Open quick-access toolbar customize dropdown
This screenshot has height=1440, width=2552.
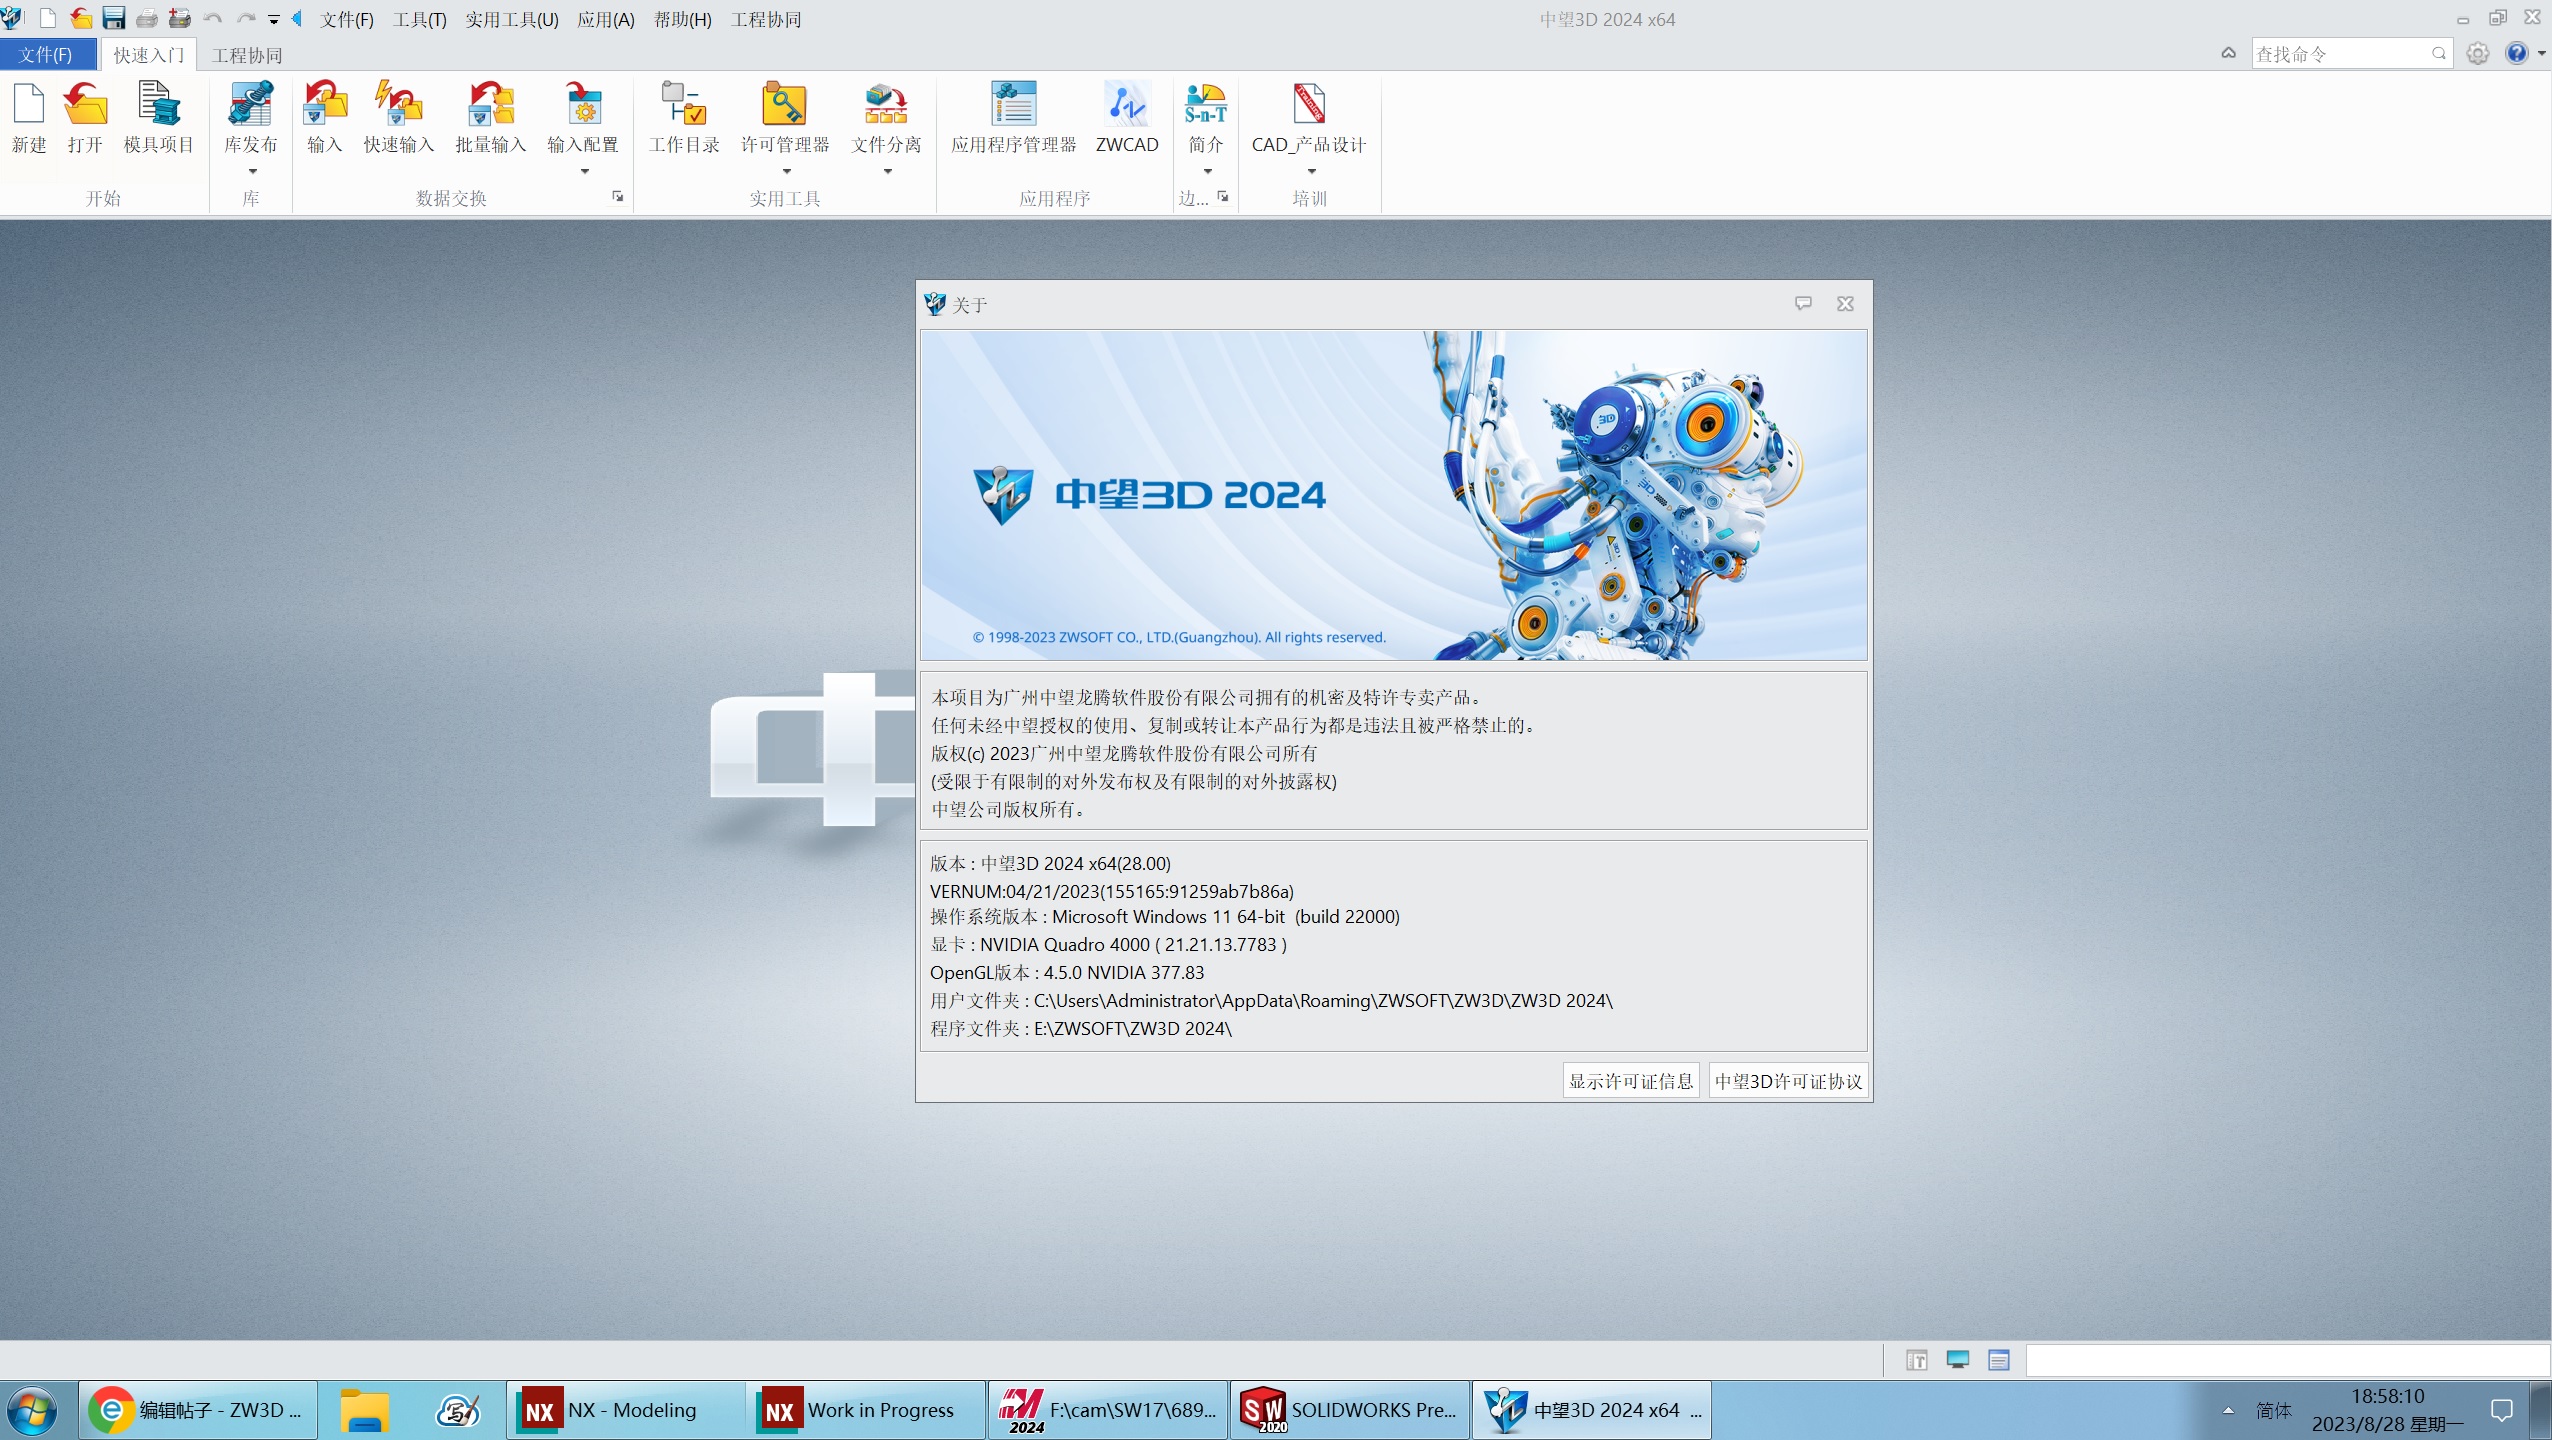(x=274, y=19)
